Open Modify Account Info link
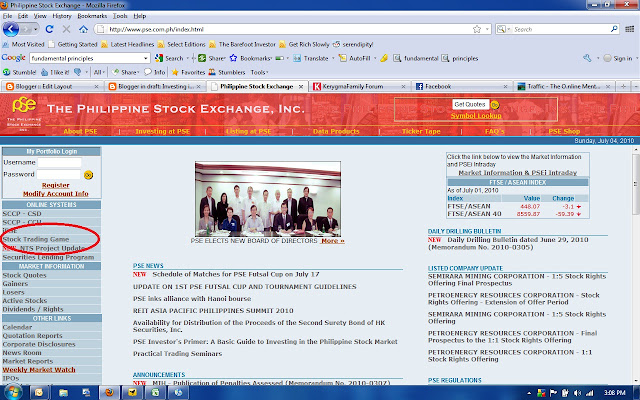 point(56,194)
